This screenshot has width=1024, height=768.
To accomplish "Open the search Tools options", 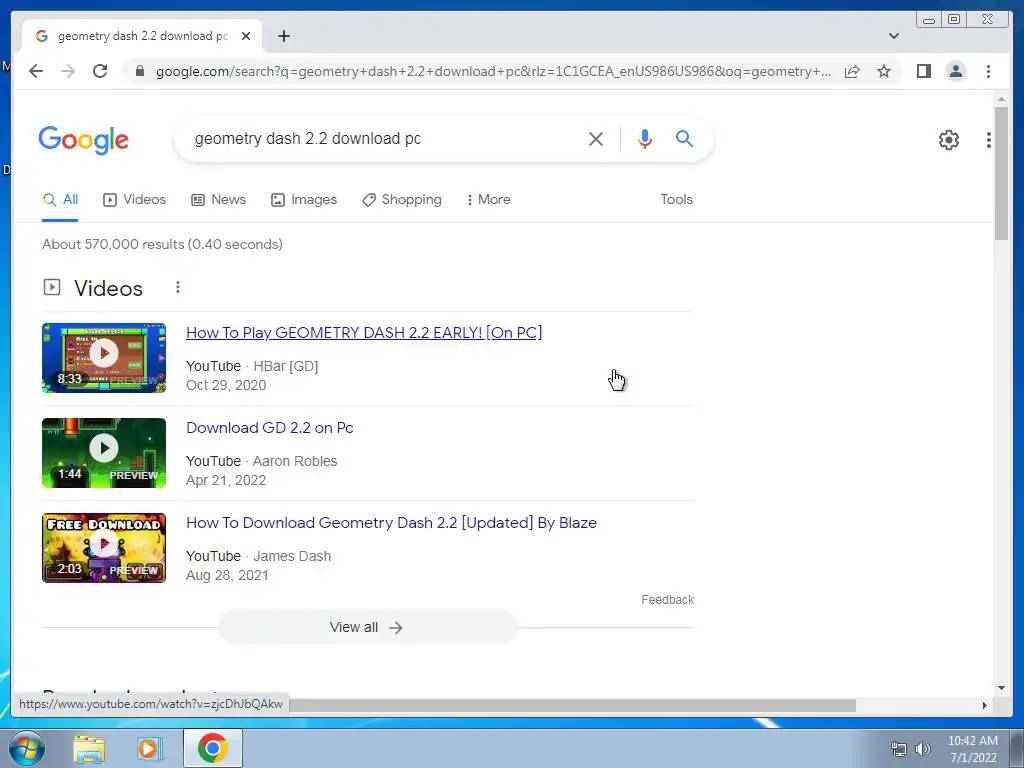I will 676,200.
